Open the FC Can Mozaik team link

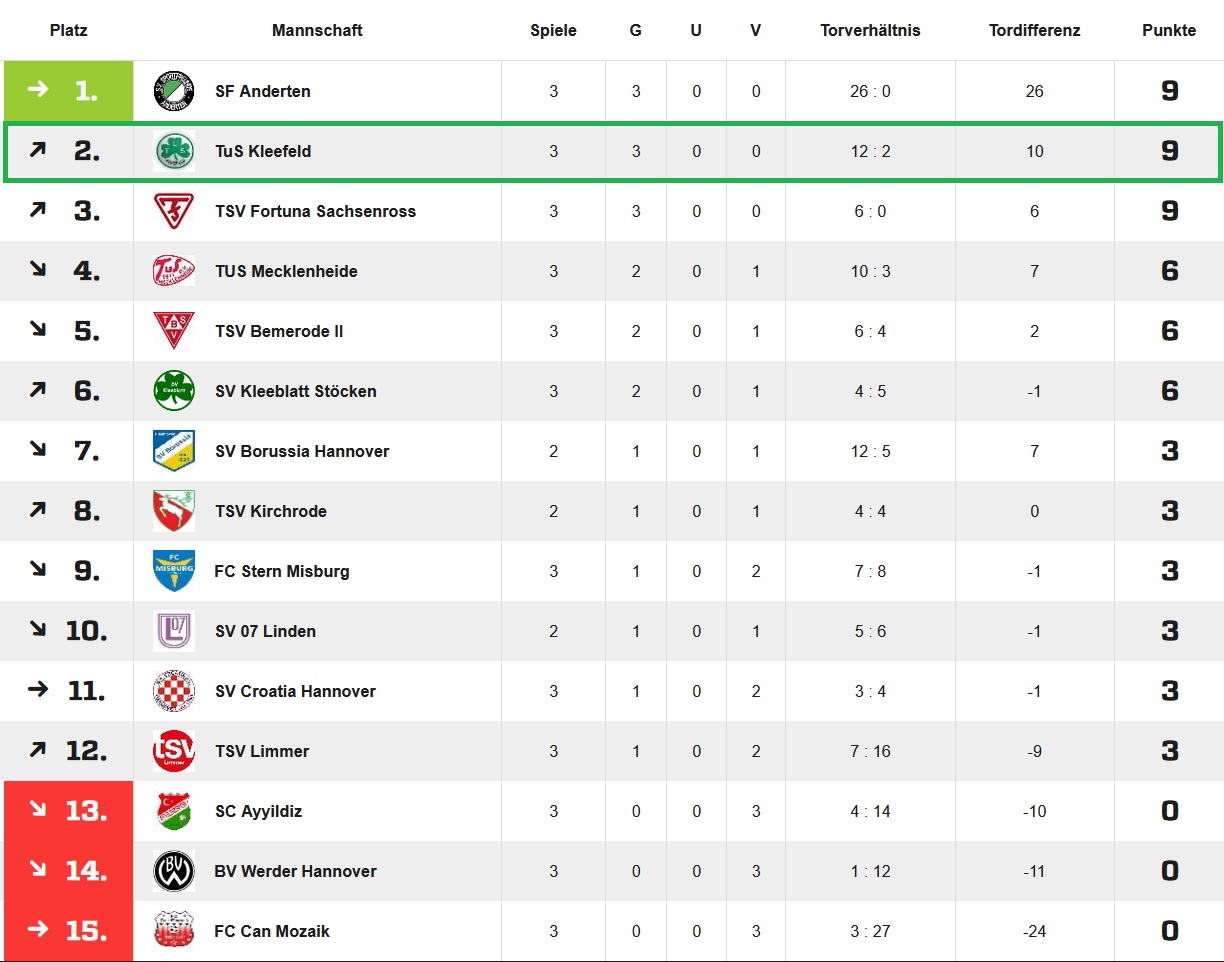[x=272, y=931]
